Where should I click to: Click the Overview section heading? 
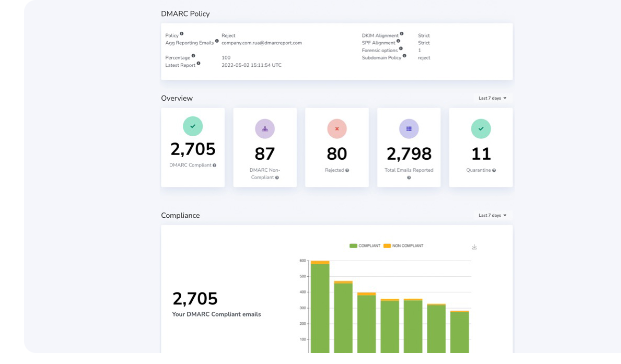(x=177, y=98)
